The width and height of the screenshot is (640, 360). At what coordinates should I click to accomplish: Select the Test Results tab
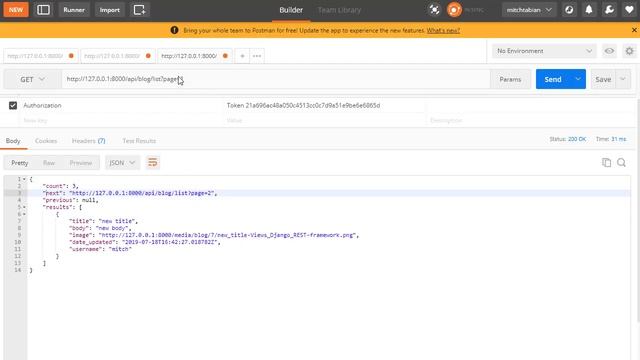[139, 141]
